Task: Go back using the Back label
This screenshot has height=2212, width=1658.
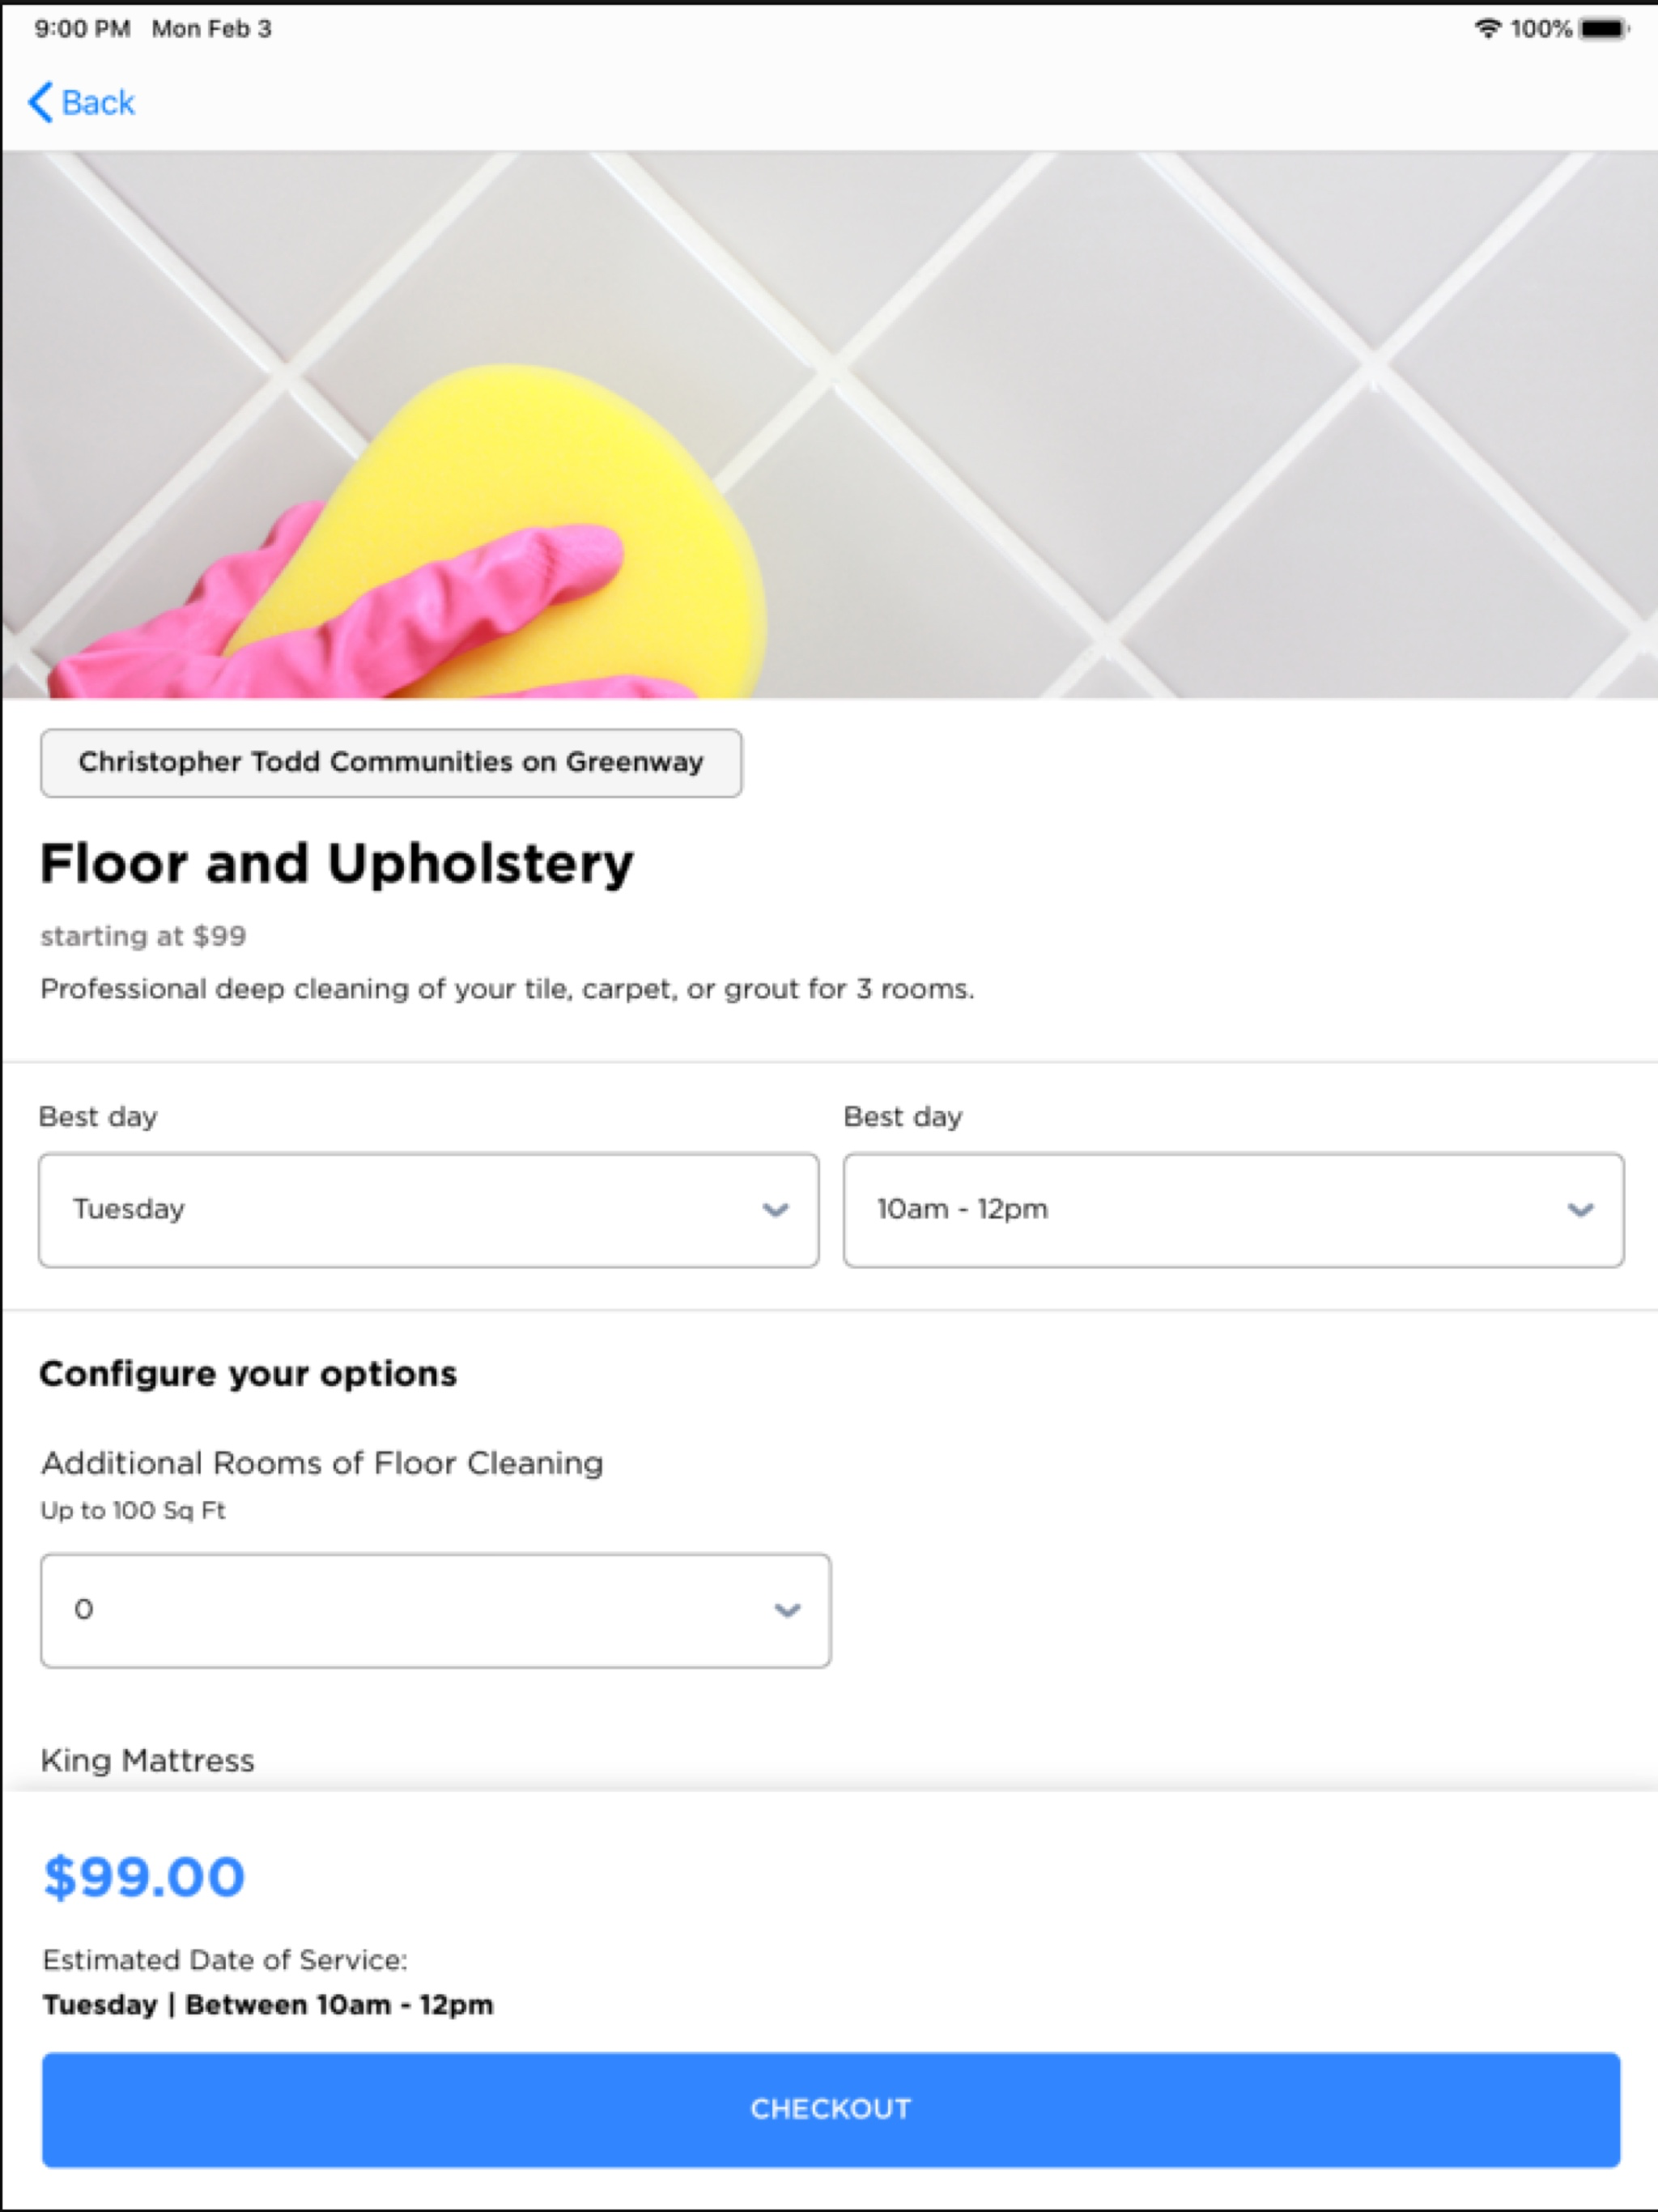Action: (98, 102)
